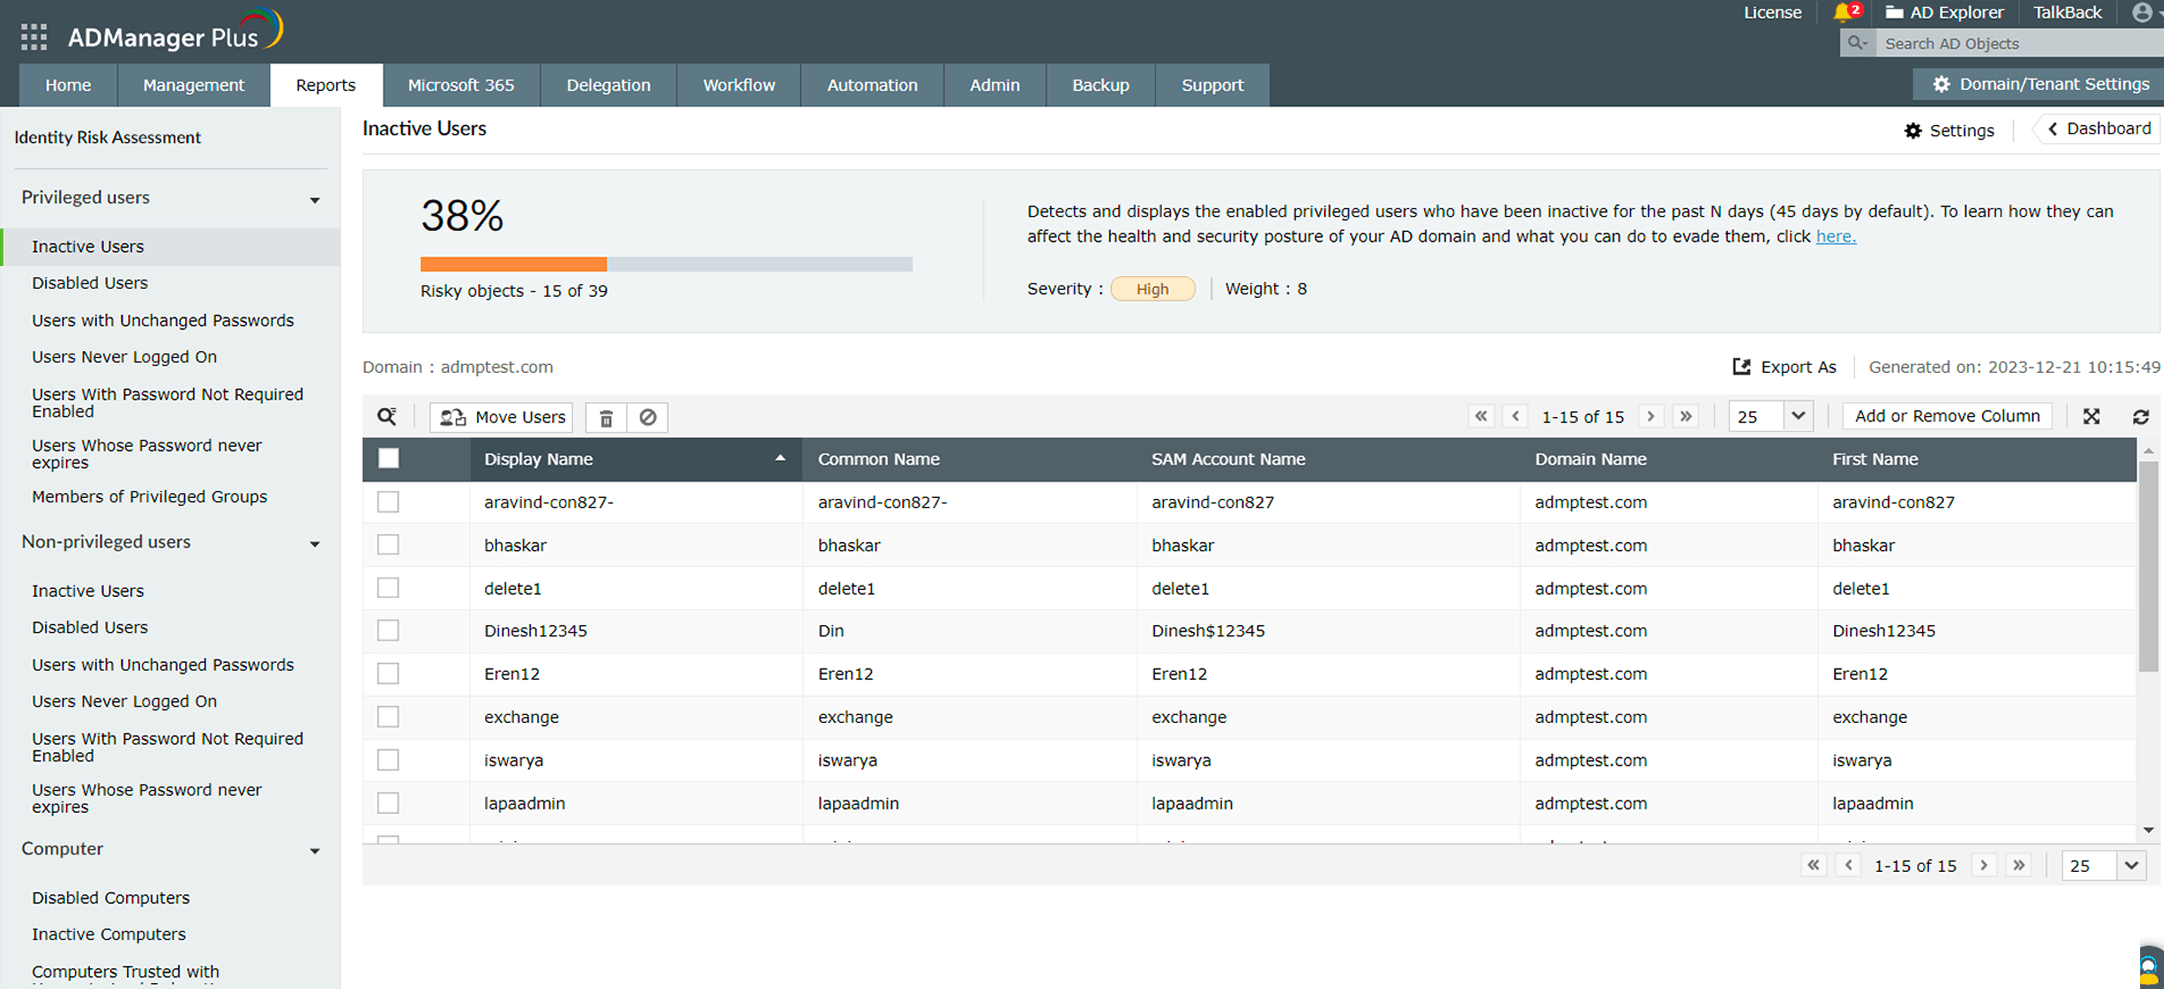The width and height of the screenshot is (2164, 989).
Task: Click the delete users trash icon
Action: [606, 417]
